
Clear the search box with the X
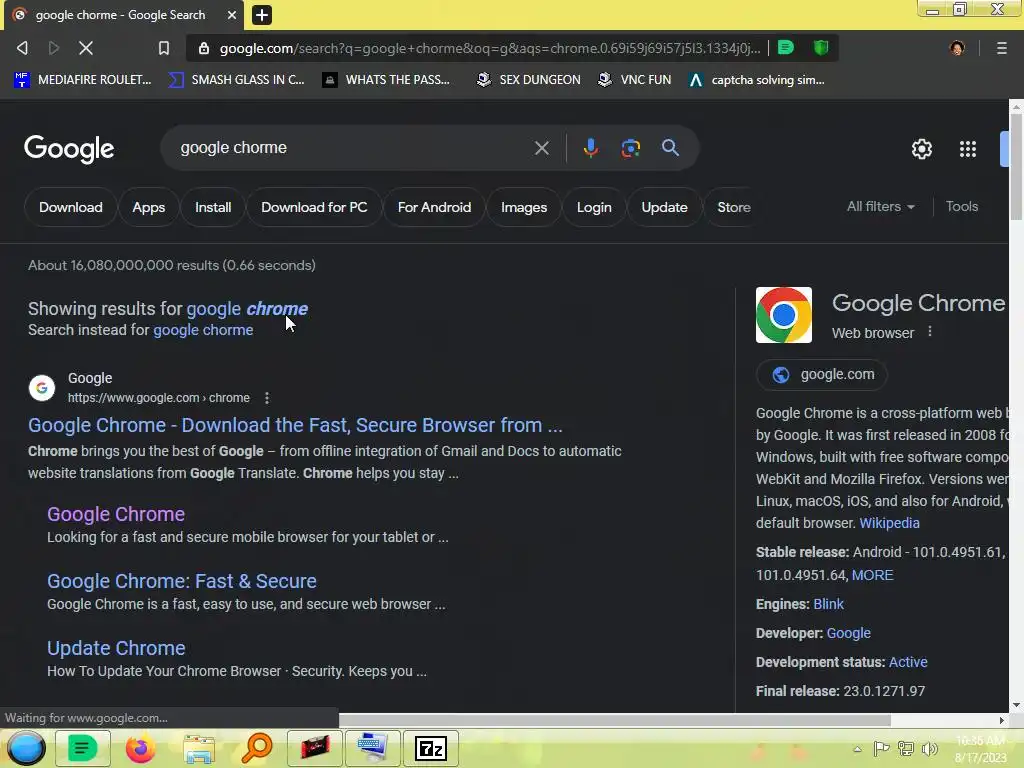tap(541, 148)
